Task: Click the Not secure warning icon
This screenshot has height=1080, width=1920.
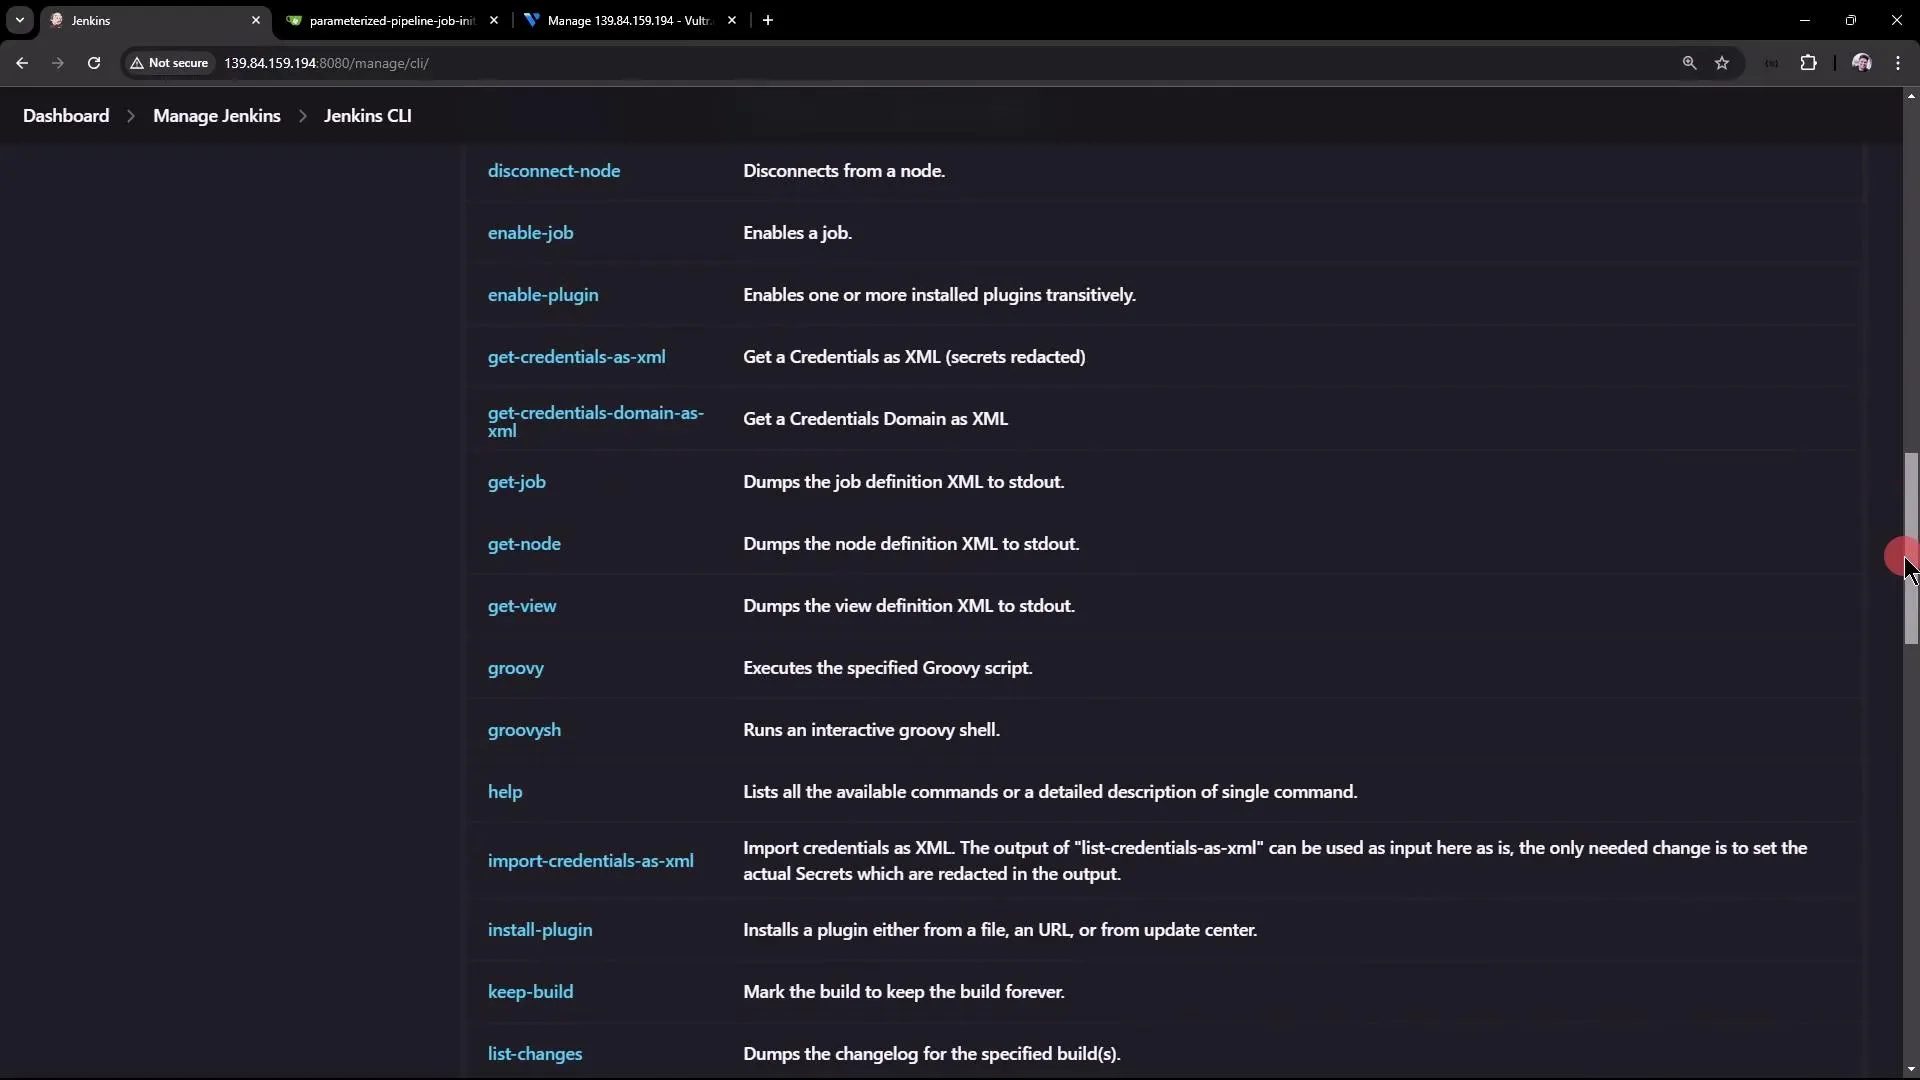Action: 137,63
